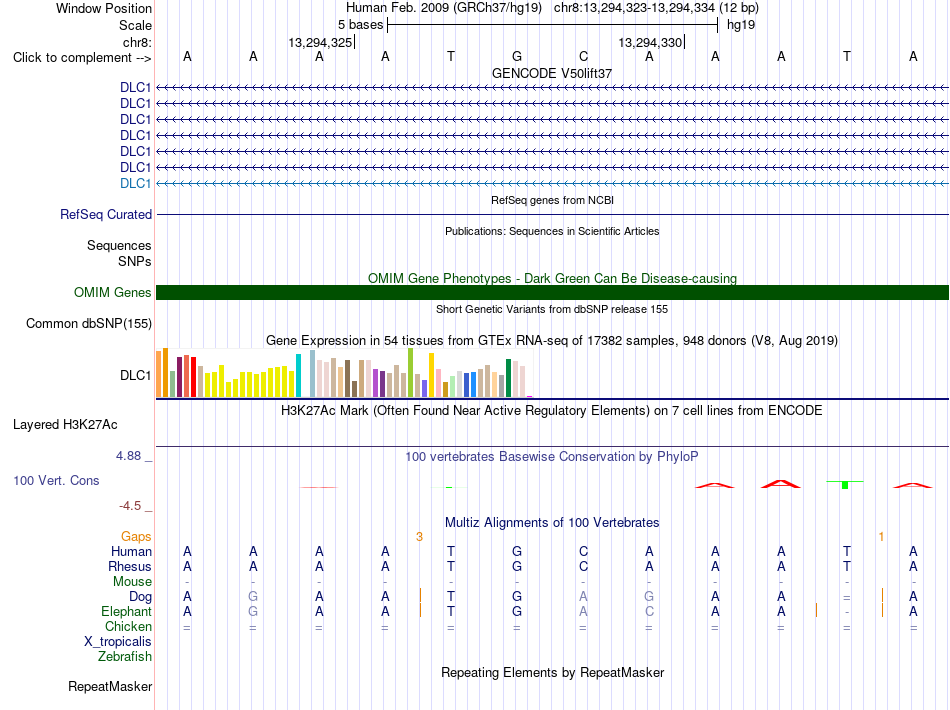Open the 100 Vert. Cons track label
950x710 pixels.
[56, 480]
